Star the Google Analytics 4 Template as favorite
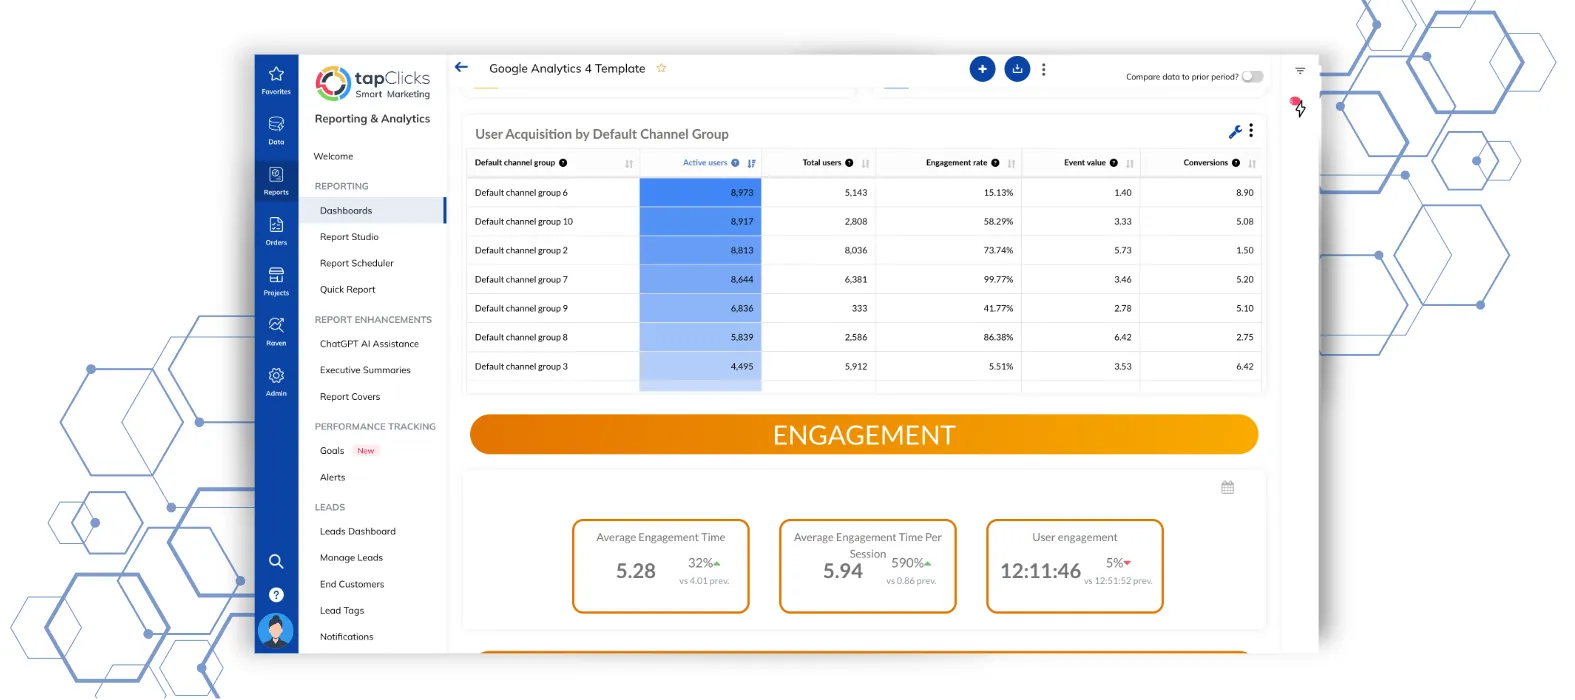 [x=661, y=69]
